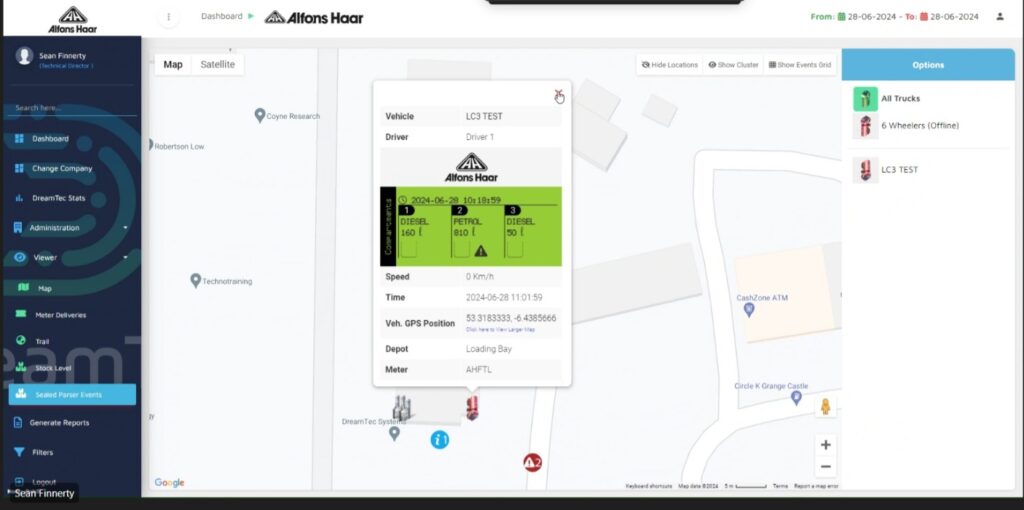The image size is (1024, 510).
Task: Click the Circle K Grange Castle pin
Action: click(796, 398)
